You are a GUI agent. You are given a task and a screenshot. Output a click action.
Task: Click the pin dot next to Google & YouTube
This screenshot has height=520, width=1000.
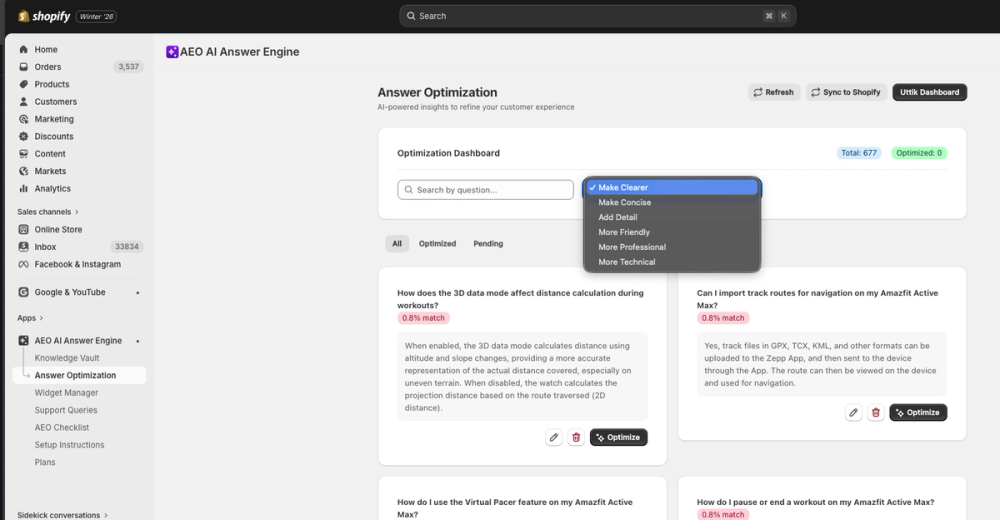[x=138, y=293]
